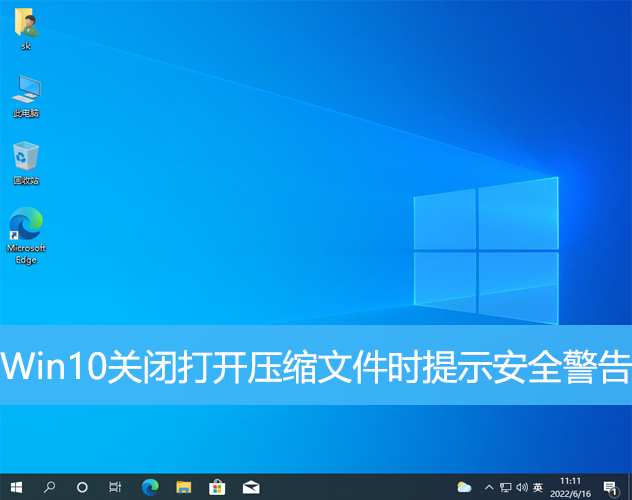Image resolution: width=632 pixels, height=500 pixels.
Task: Open Cortana circle icon in taskbar
Action: (82, 487)
